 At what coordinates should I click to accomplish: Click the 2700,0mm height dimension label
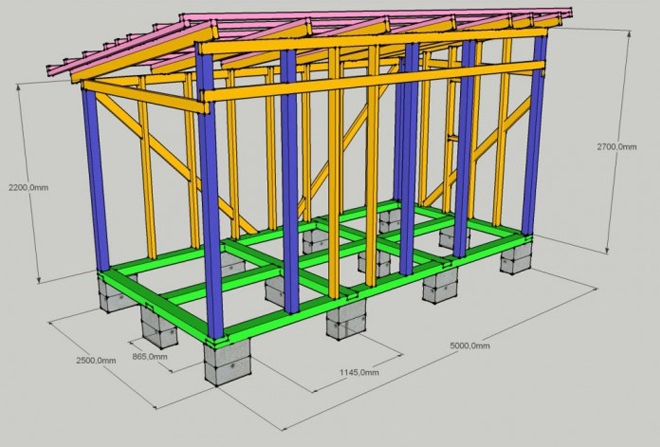[x=617, y=147]
